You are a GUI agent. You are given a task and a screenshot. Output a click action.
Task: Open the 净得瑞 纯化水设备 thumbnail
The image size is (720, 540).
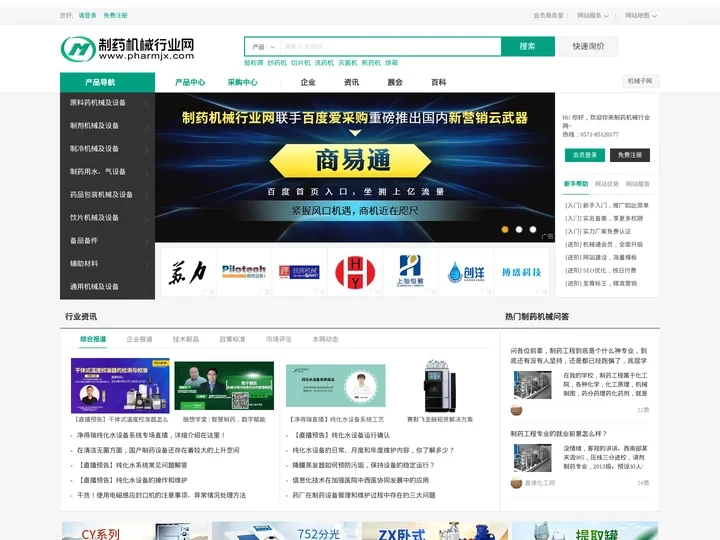click(336, 386)
